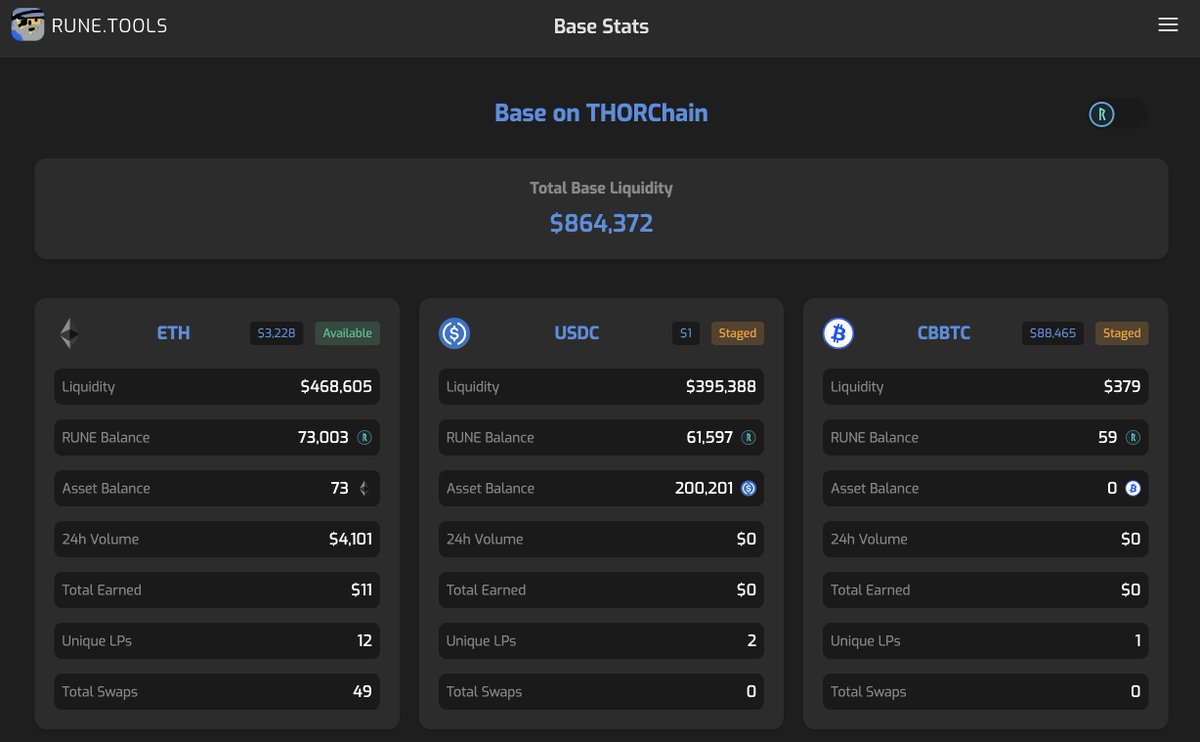1200x742 pixels.
Task: Click the 24h Volume label on USDC card
Action: 485,539
